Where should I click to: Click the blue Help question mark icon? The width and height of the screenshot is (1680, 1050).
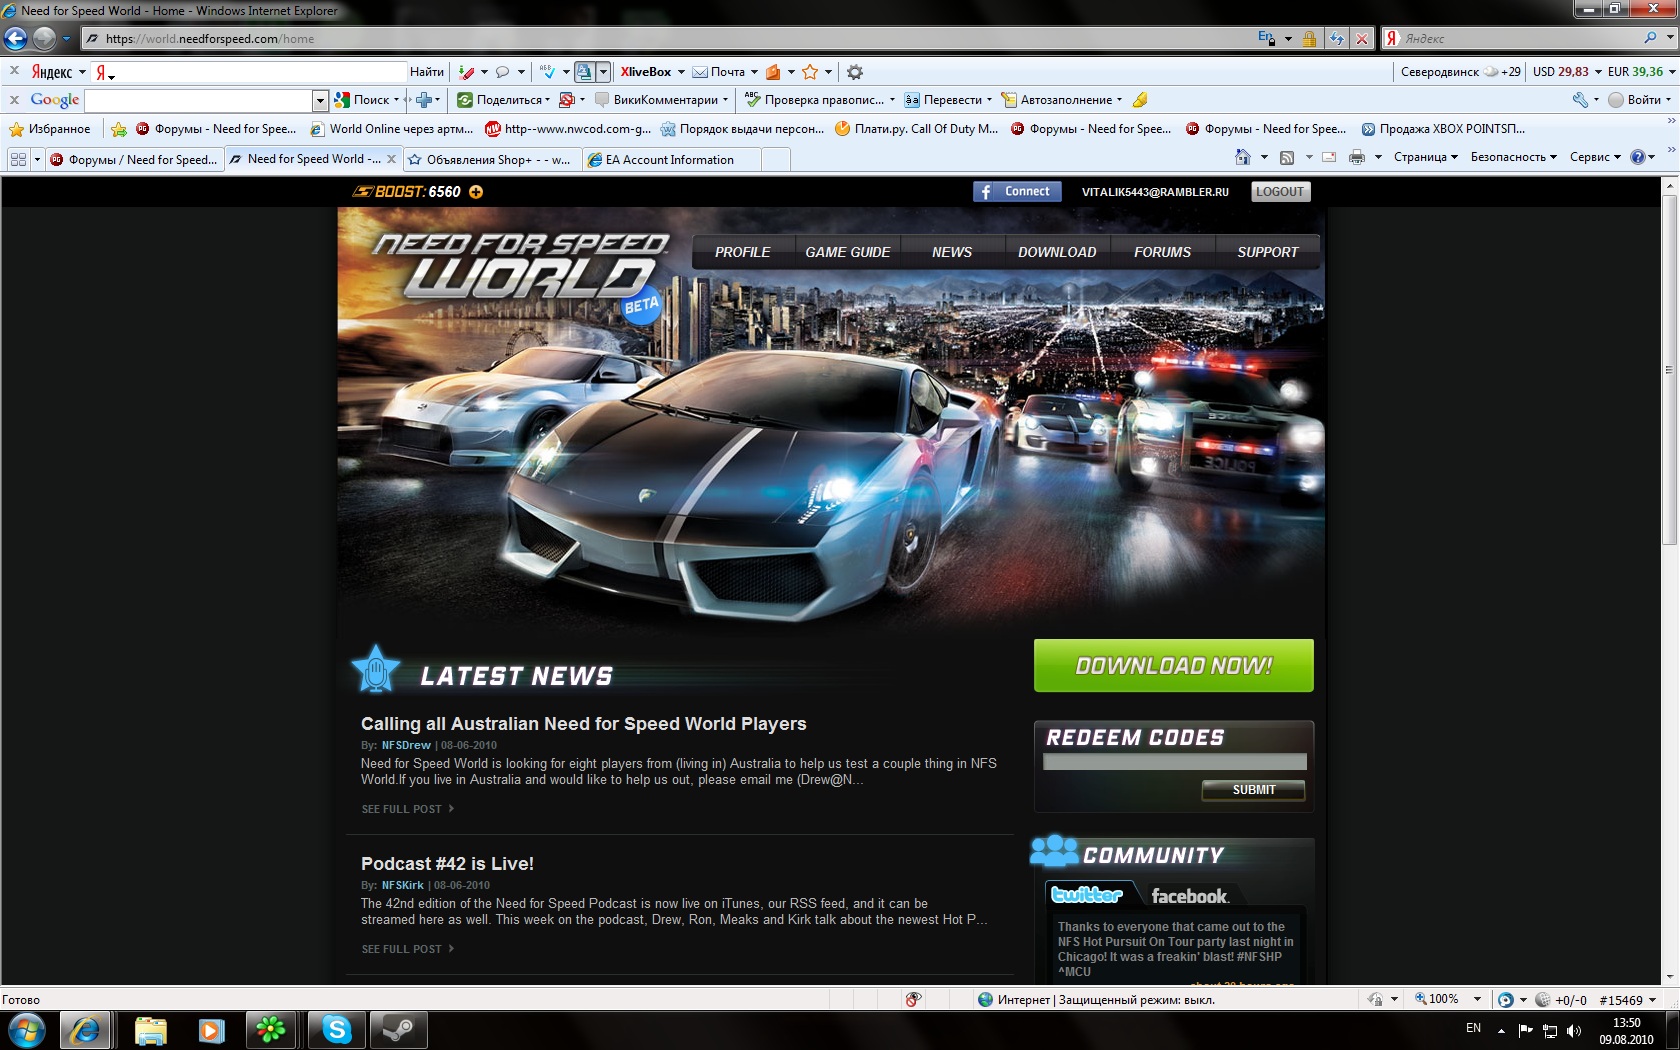1638,157
